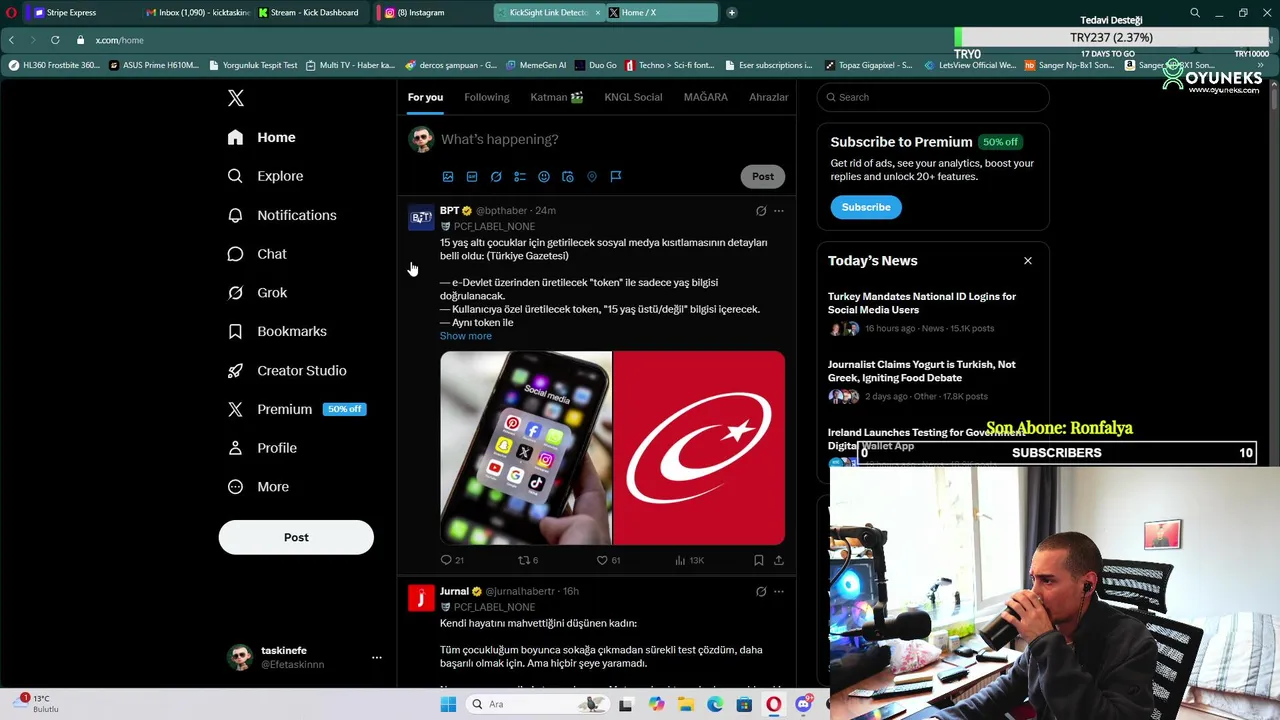1280x720 pixels.
Task: Repost the BPT post
Action: tap(528, 560)
